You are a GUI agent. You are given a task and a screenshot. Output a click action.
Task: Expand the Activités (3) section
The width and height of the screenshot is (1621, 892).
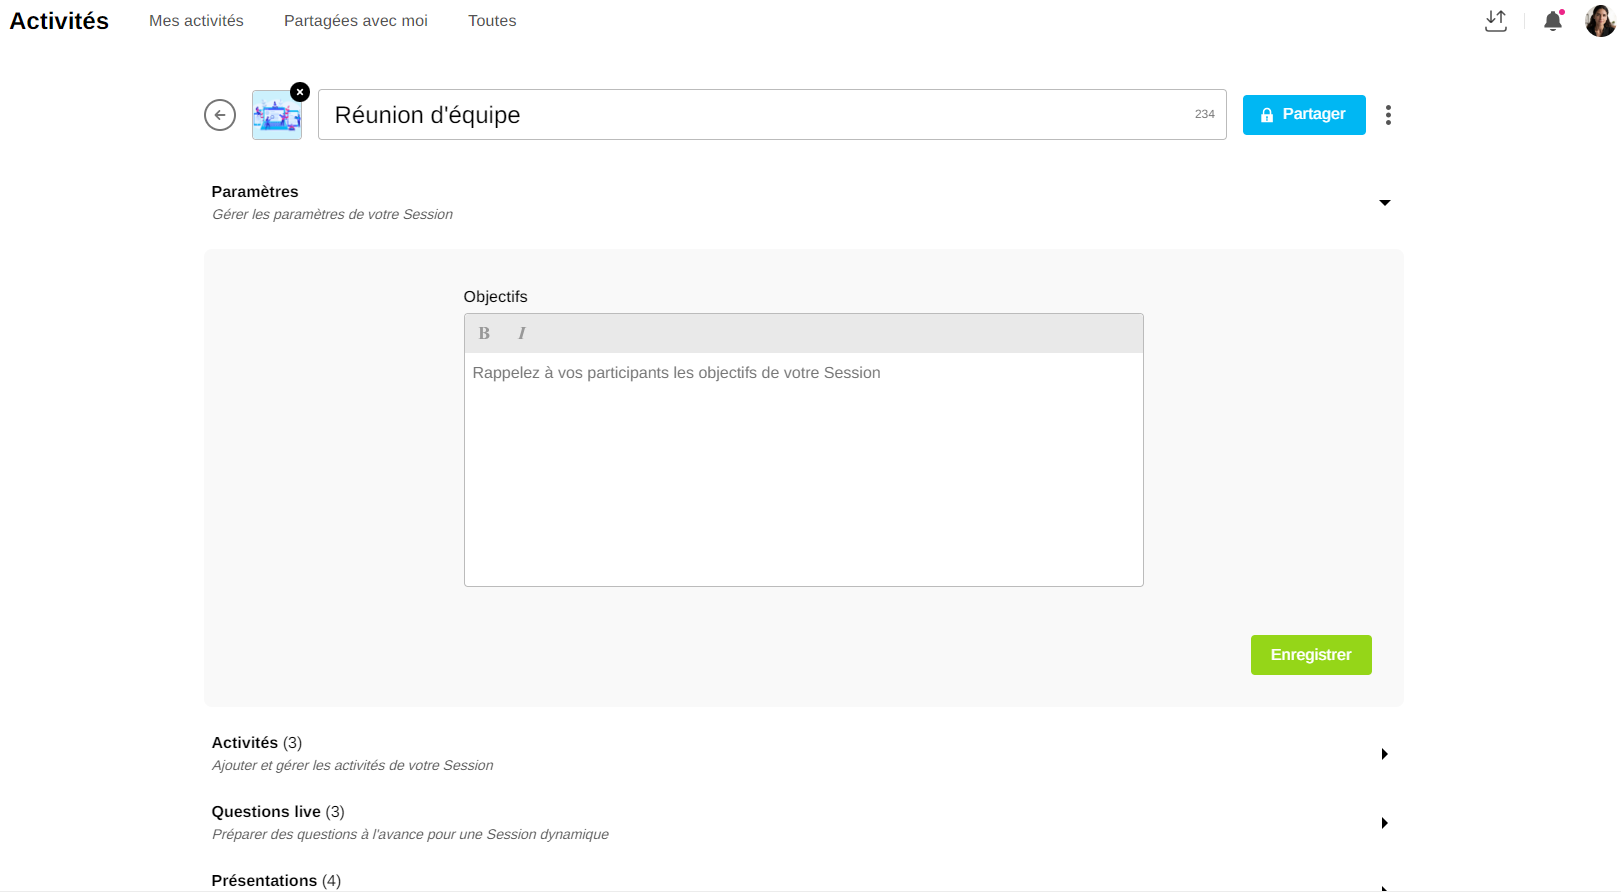click(1385, 754)
